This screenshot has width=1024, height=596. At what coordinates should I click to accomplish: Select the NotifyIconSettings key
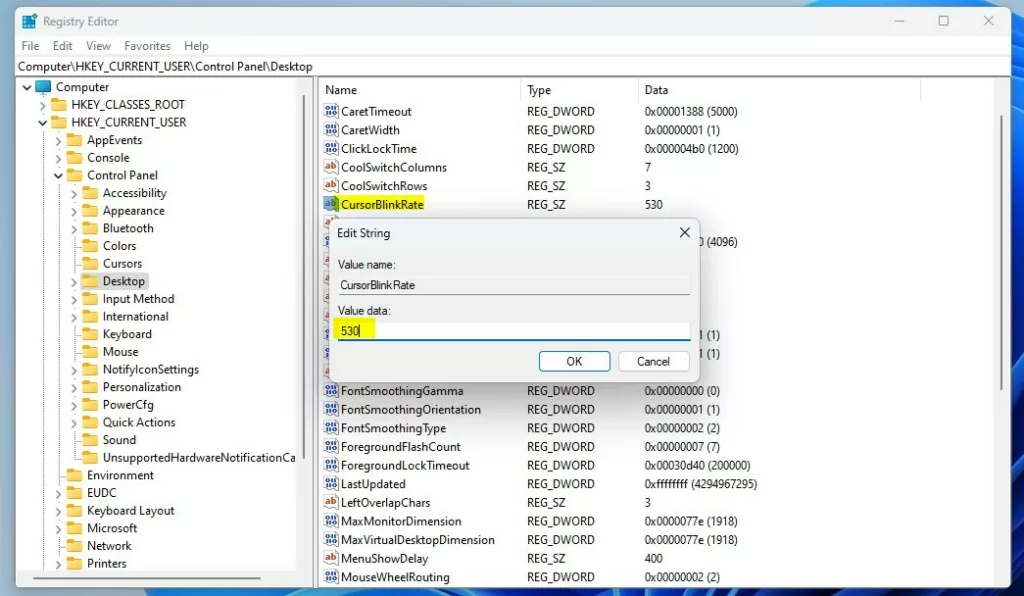click(151, 369)
